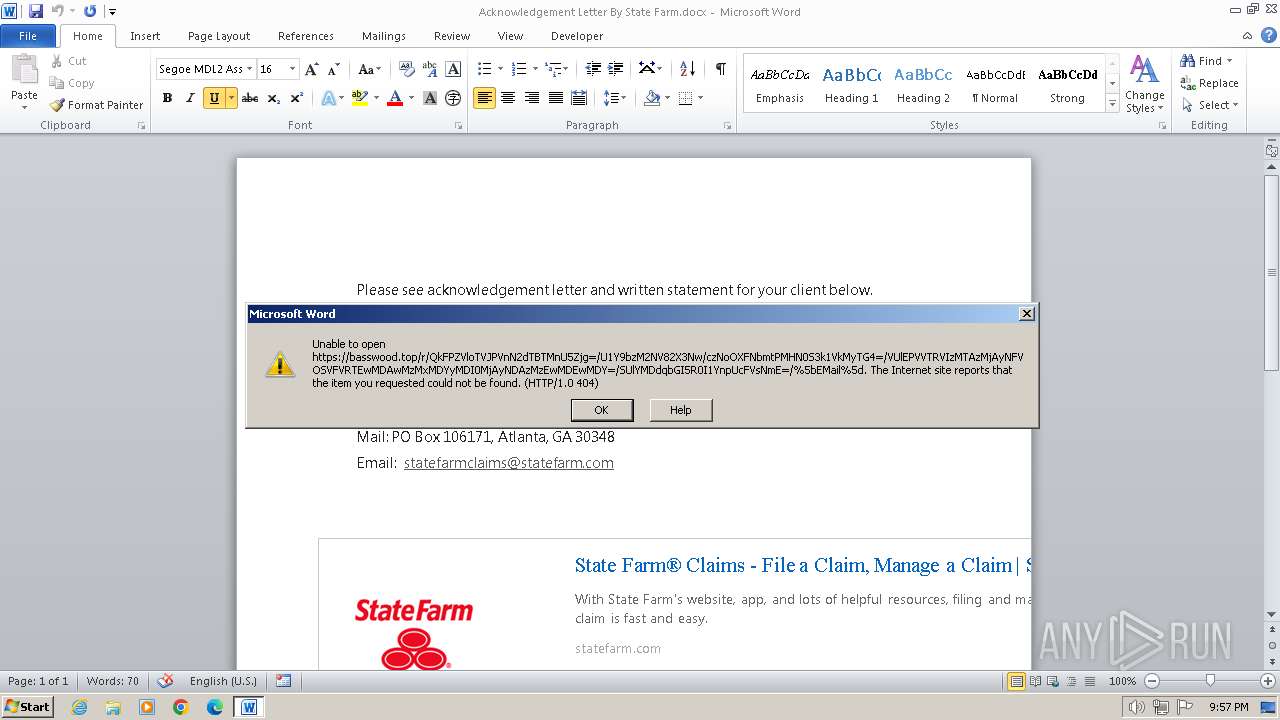
Task: Toggle Show/Hide paragraph marks
Action: tap(720, 69)
